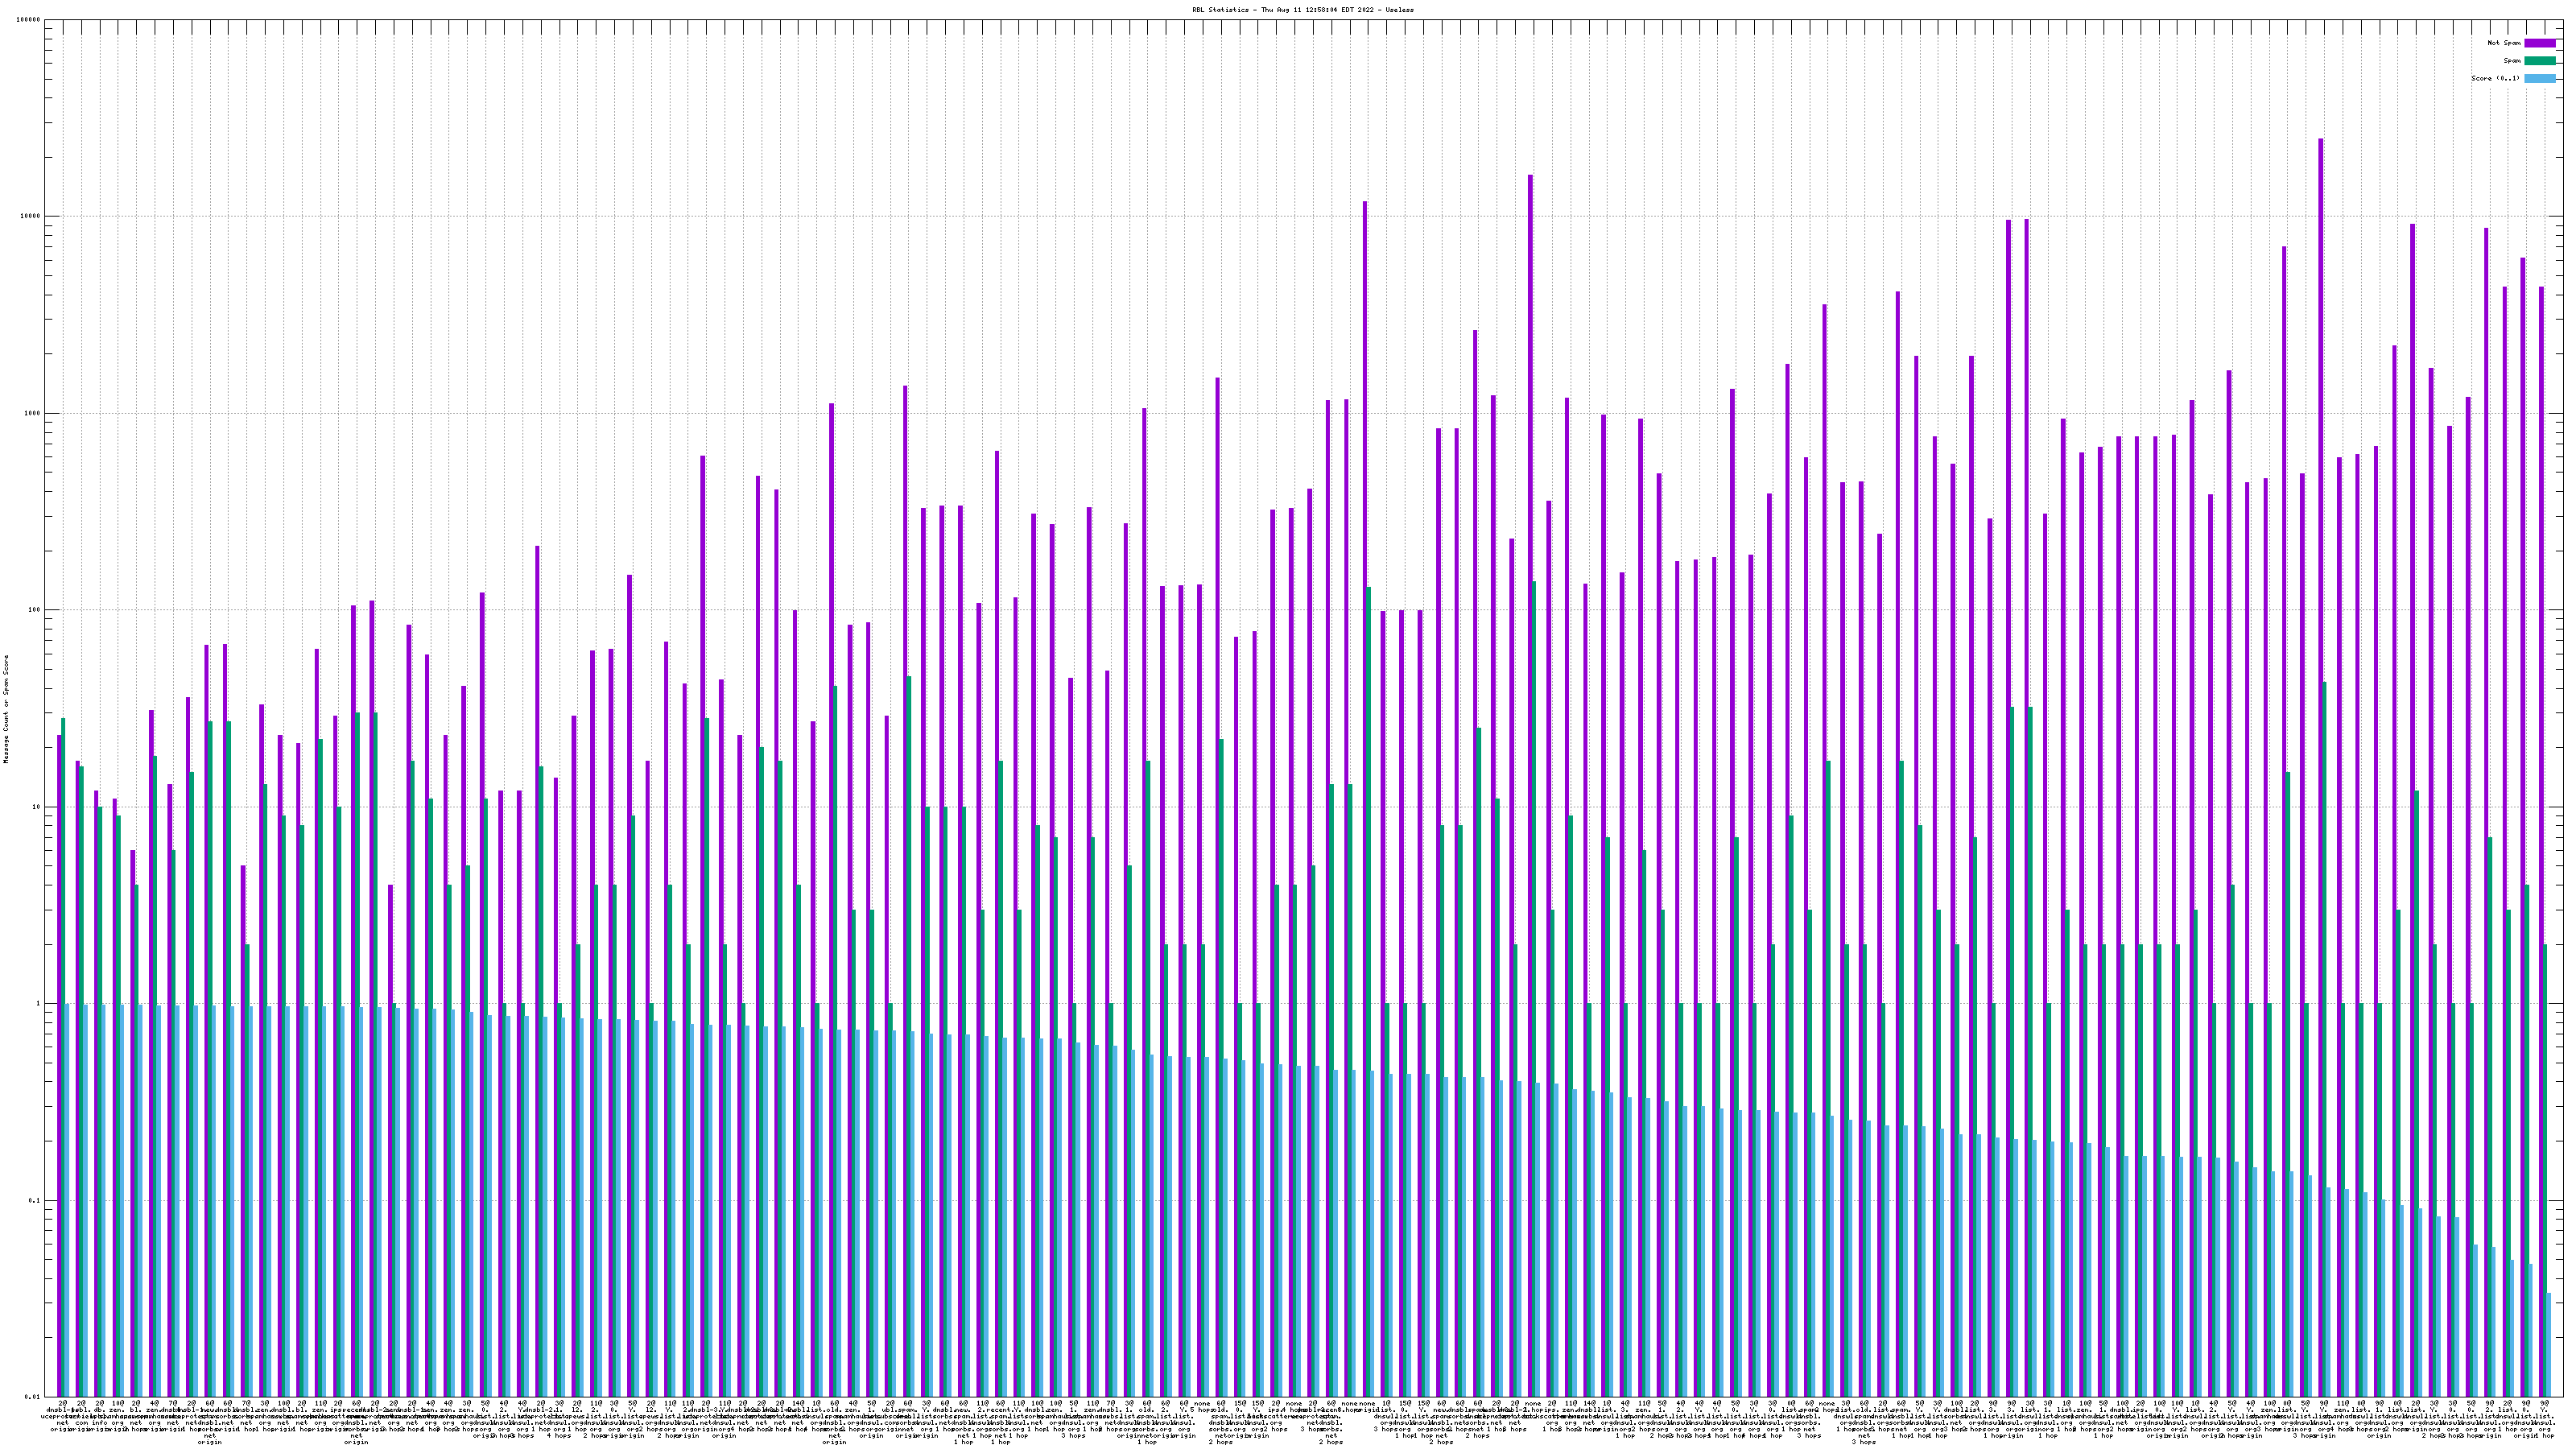Click the 1000 y-axis tick label

33,413
